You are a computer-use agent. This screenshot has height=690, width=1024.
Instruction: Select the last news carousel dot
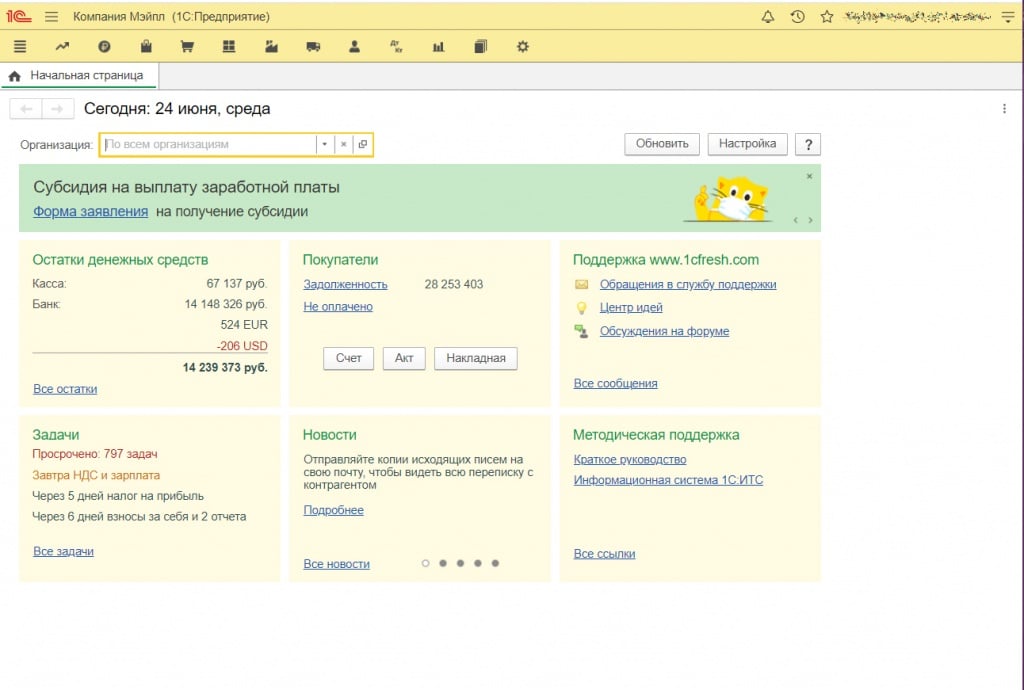click(495, 563)
